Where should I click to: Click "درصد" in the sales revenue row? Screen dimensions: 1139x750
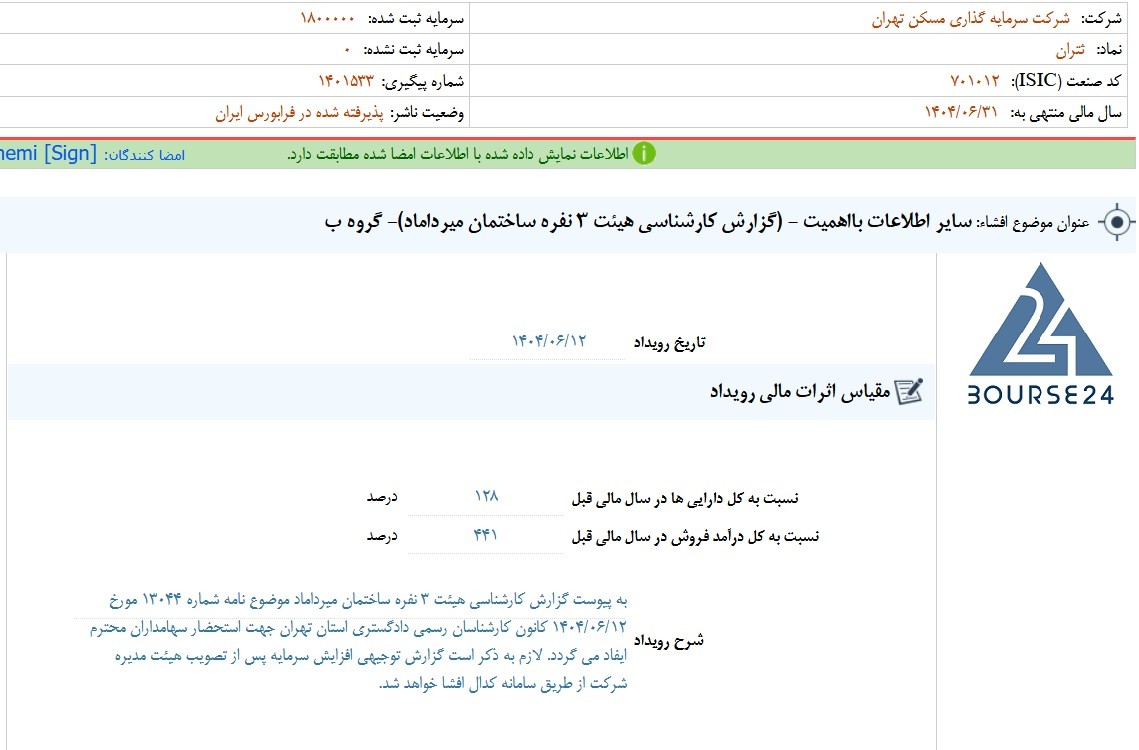click(x=382, y=536)
